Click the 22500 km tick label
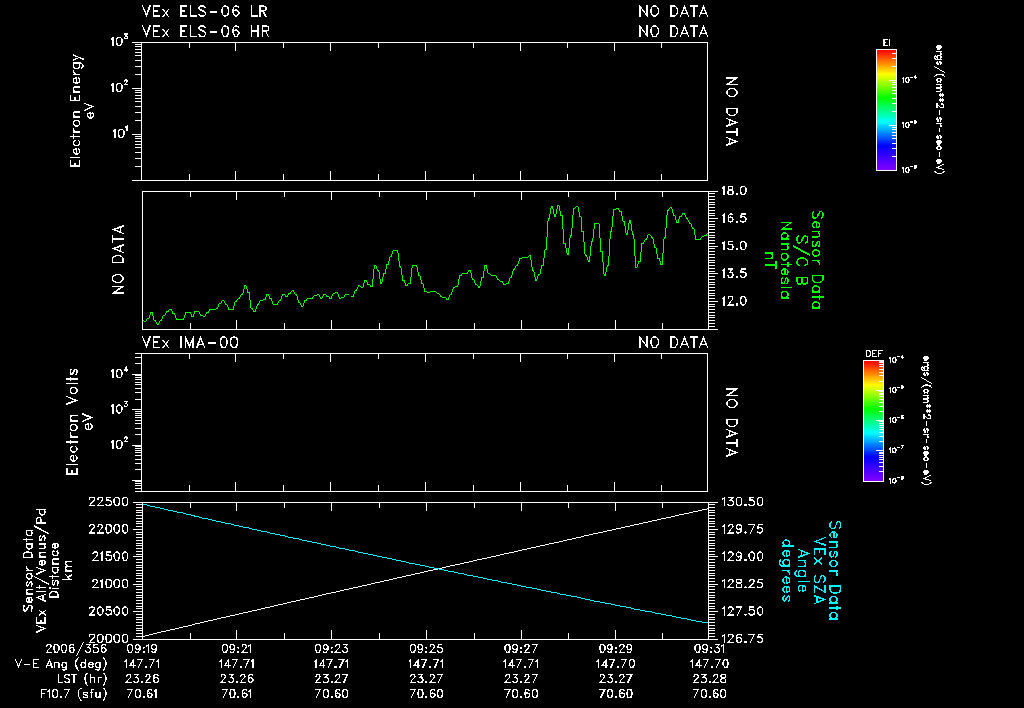 (x=108, y=502)
